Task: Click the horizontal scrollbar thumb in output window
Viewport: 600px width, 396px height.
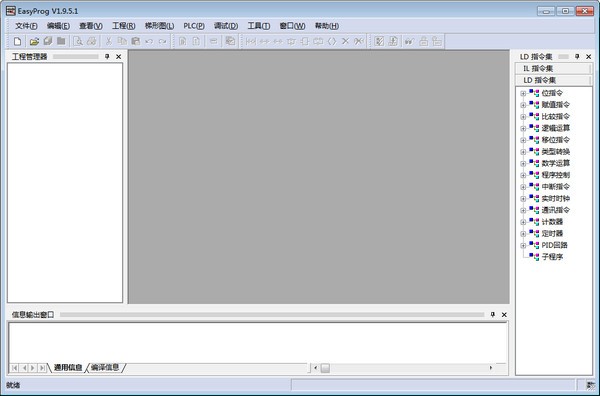Action: tap(325, 368)
